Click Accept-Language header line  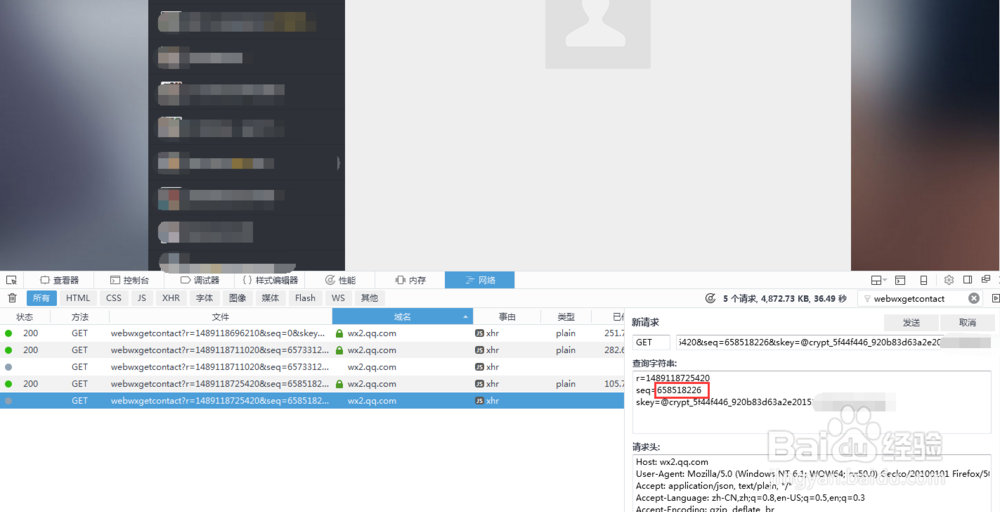pyautogui.click(x=751, y=497)
